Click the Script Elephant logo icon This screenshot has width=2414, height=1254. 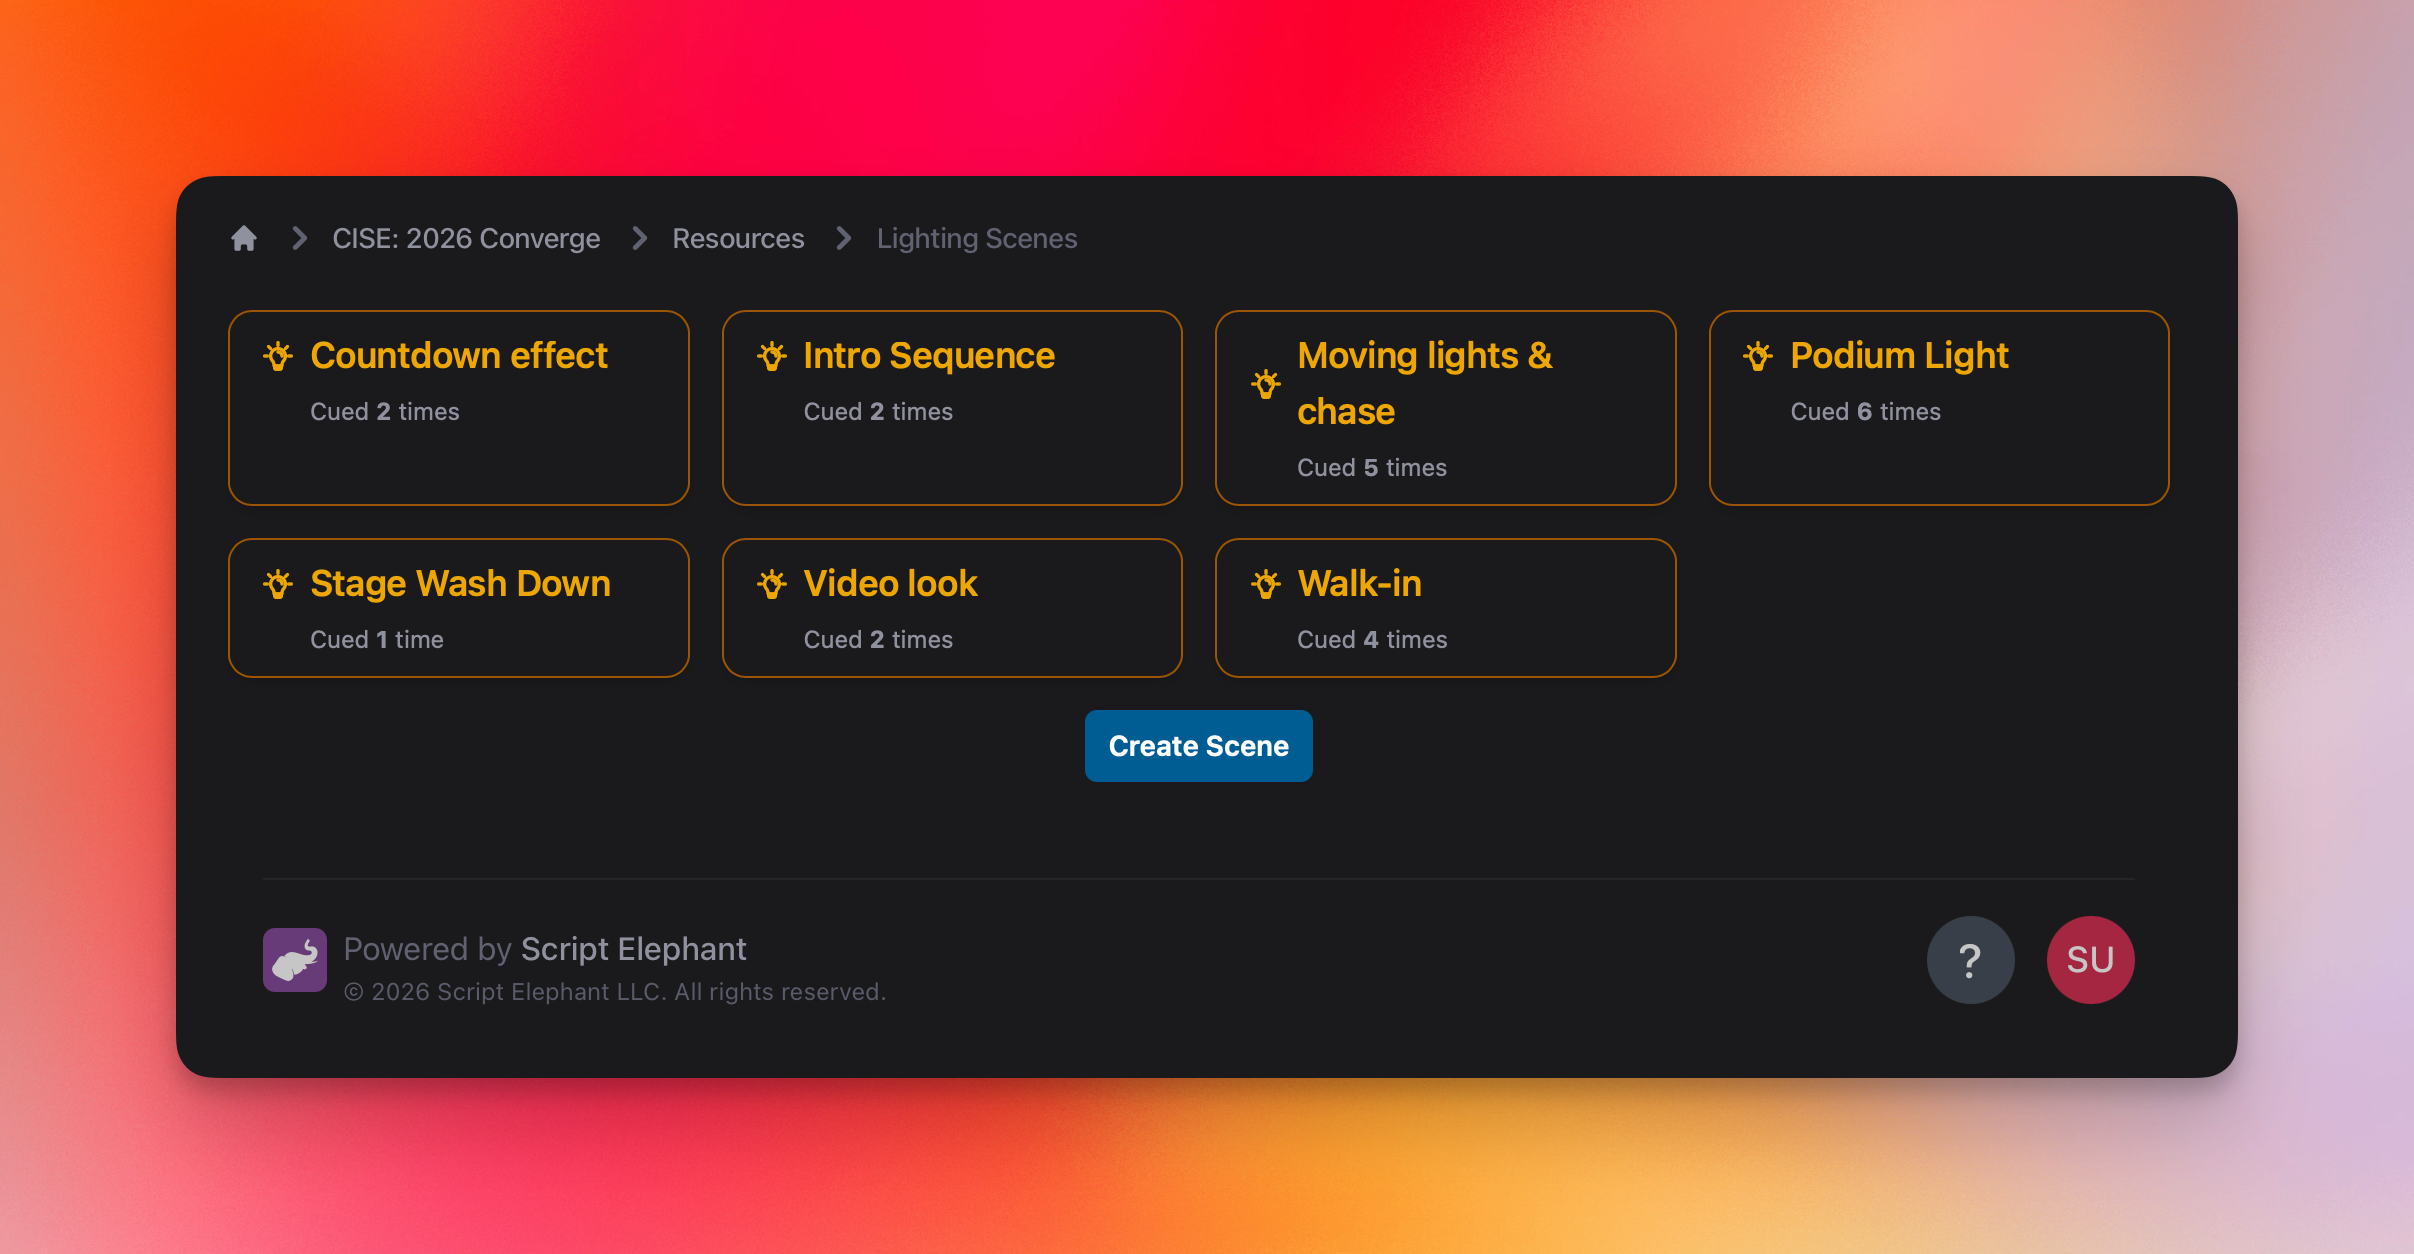click(x=295, y=960)
